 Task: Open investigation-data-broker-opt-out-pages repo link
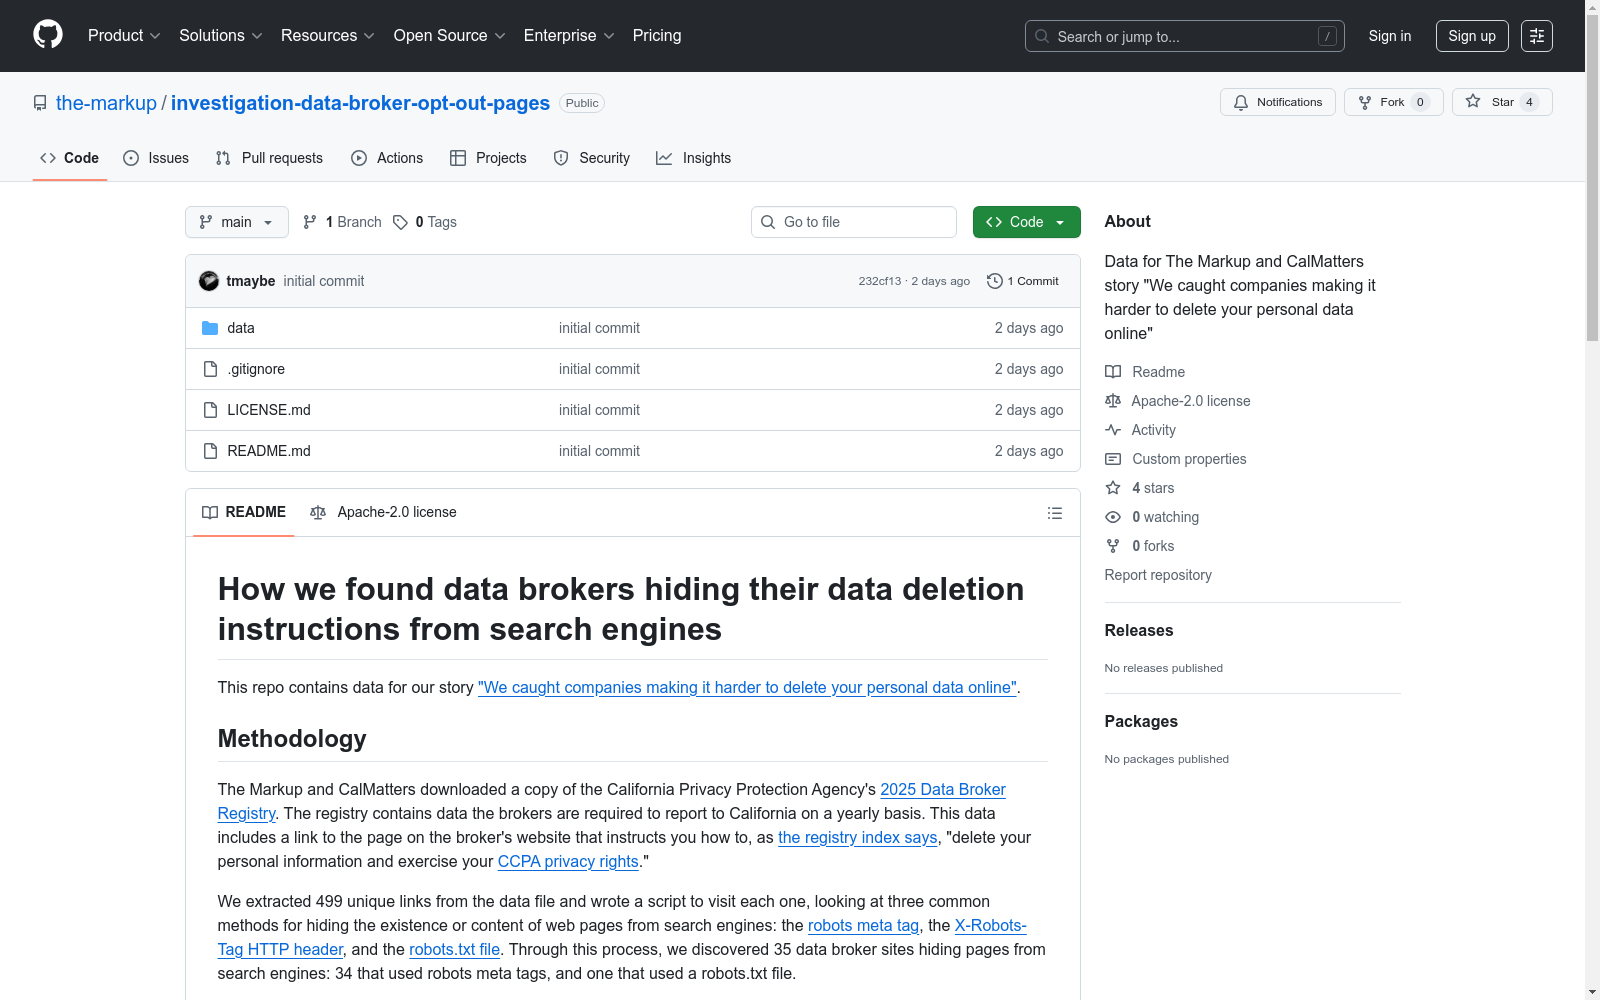360,103
